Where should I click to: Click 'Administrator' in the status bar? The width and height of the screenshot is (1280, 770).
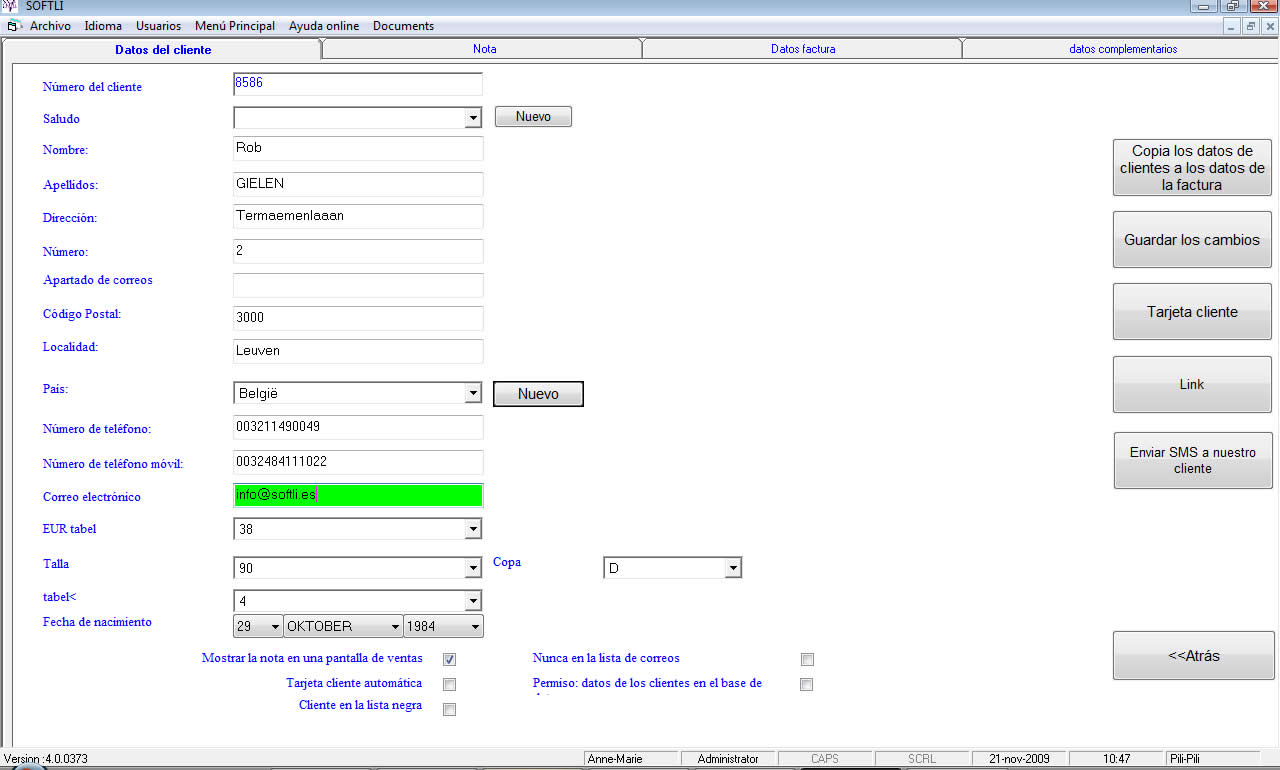point(728,759)
